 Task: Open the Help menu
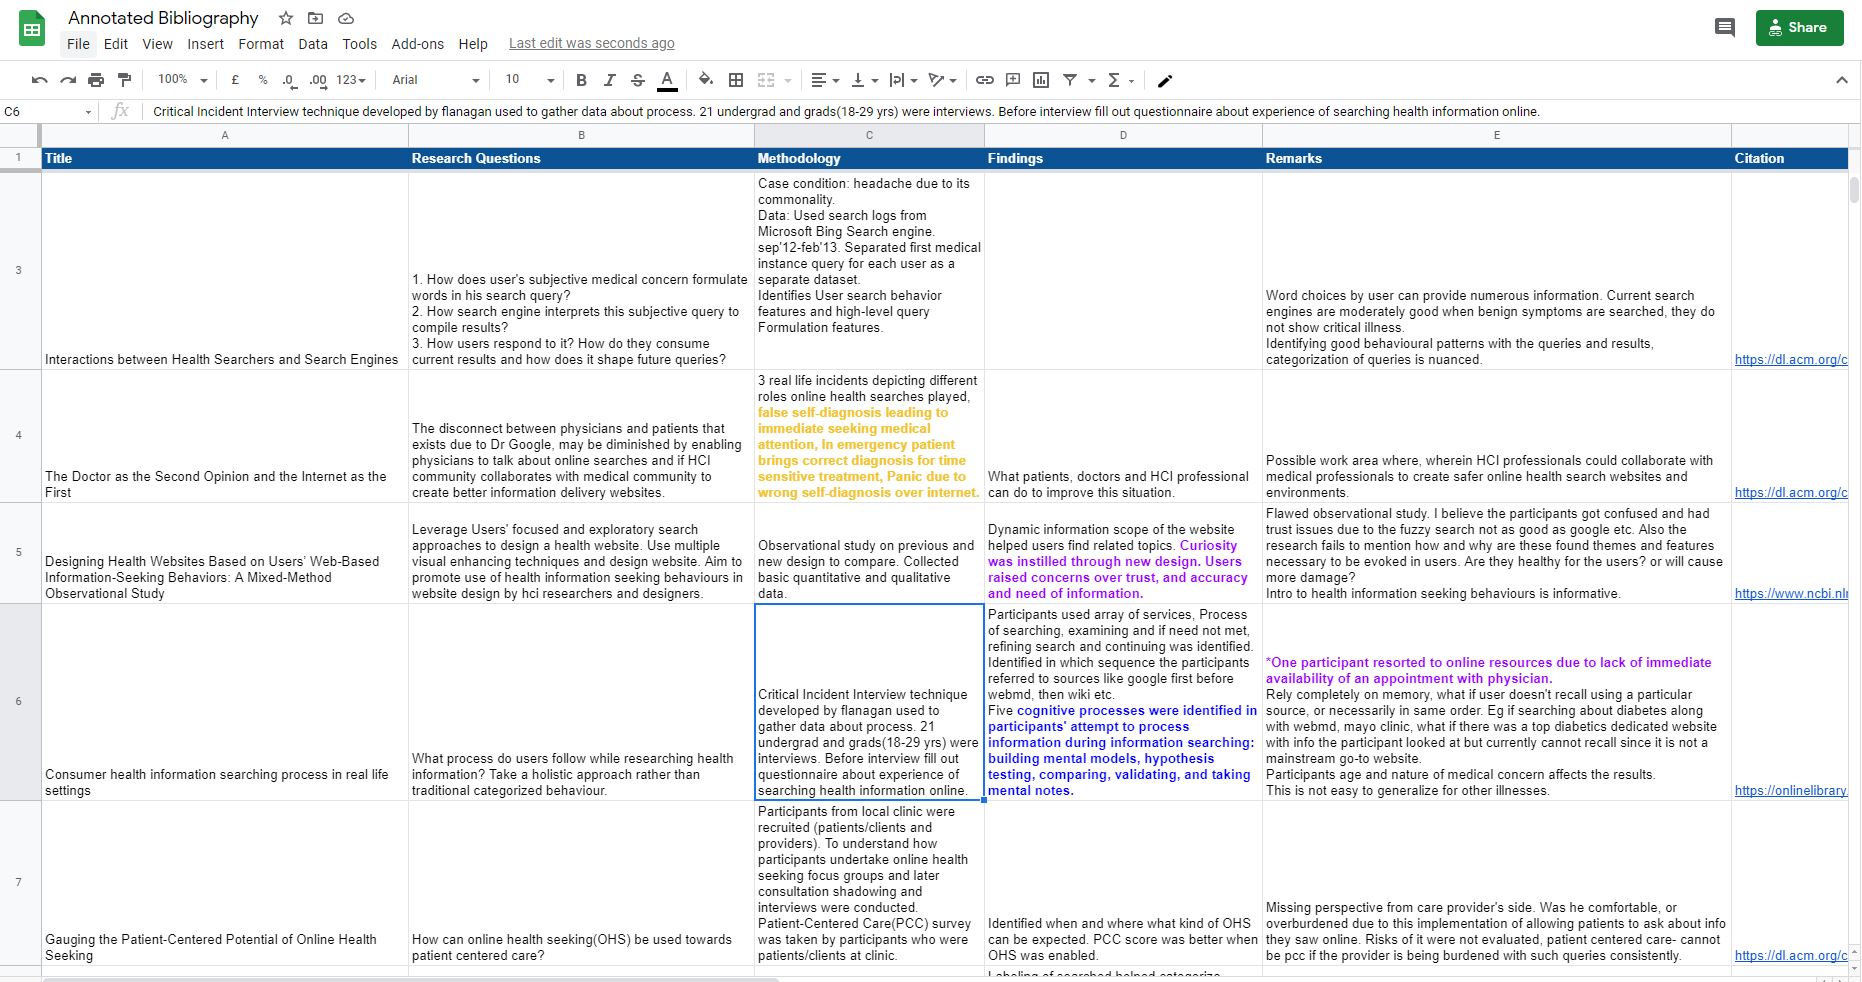pos(473,44)
